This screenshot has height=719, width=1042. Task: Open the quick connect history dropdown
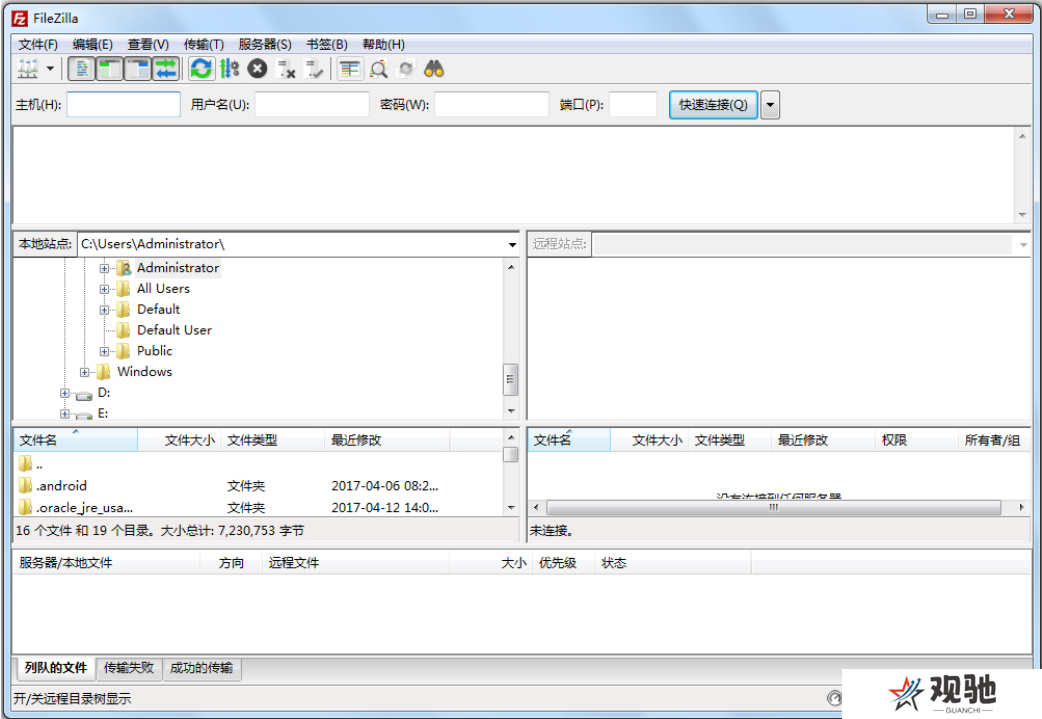click(770, 104)
